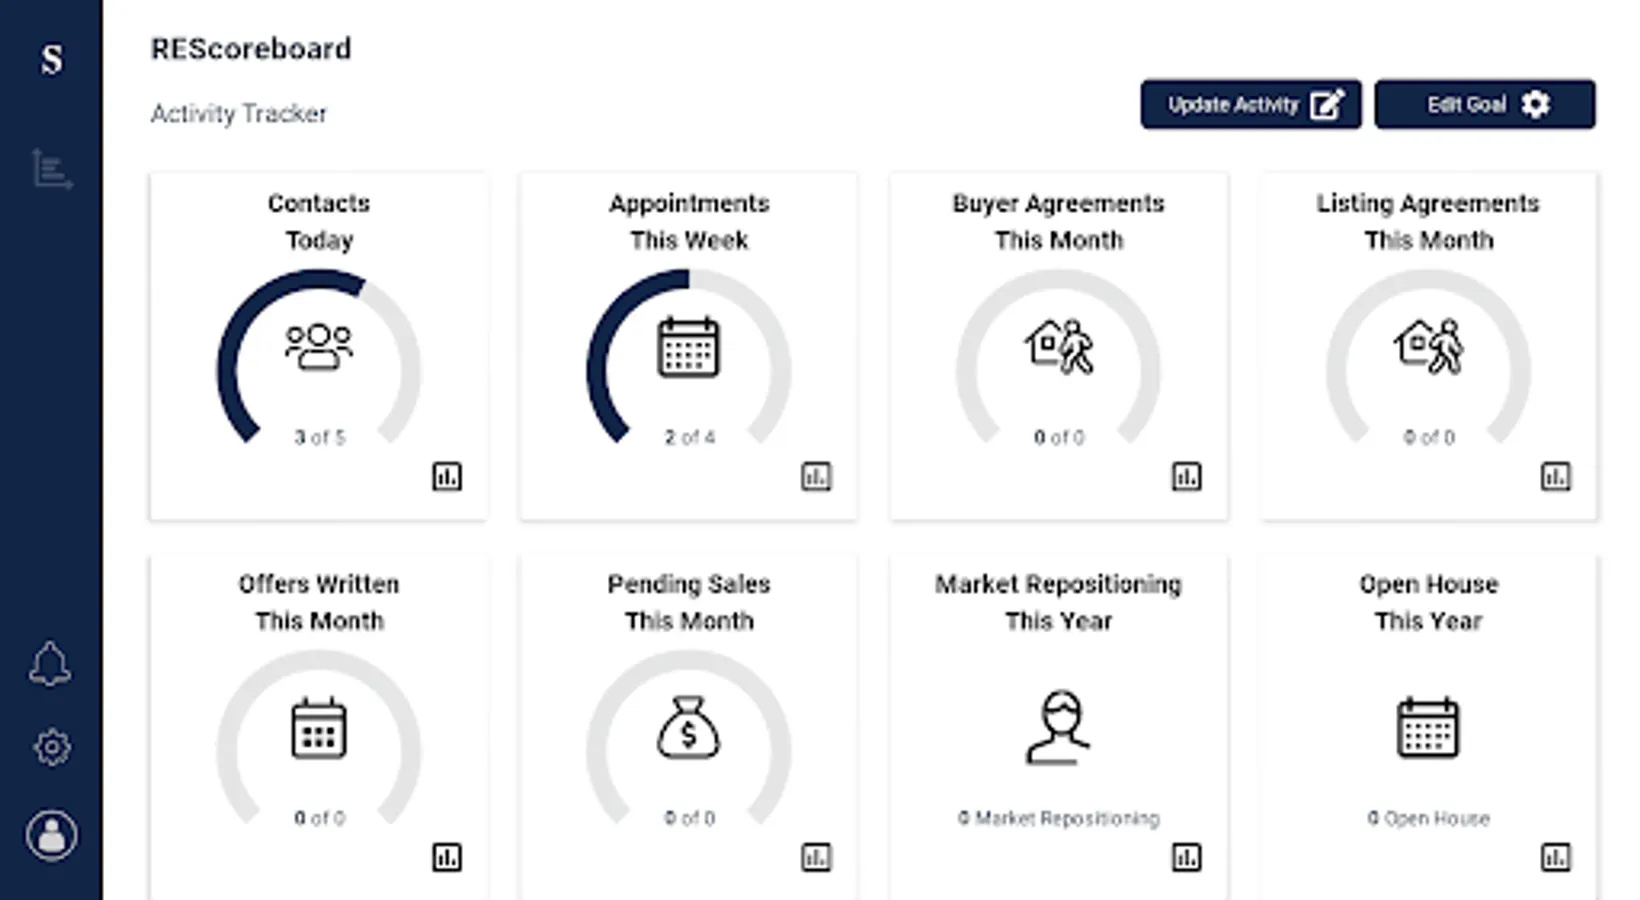Image resolution: width=1640 pixels, height=900 pixels.
Task: Click the Edit Goal button
Action: pos(1484,104)
